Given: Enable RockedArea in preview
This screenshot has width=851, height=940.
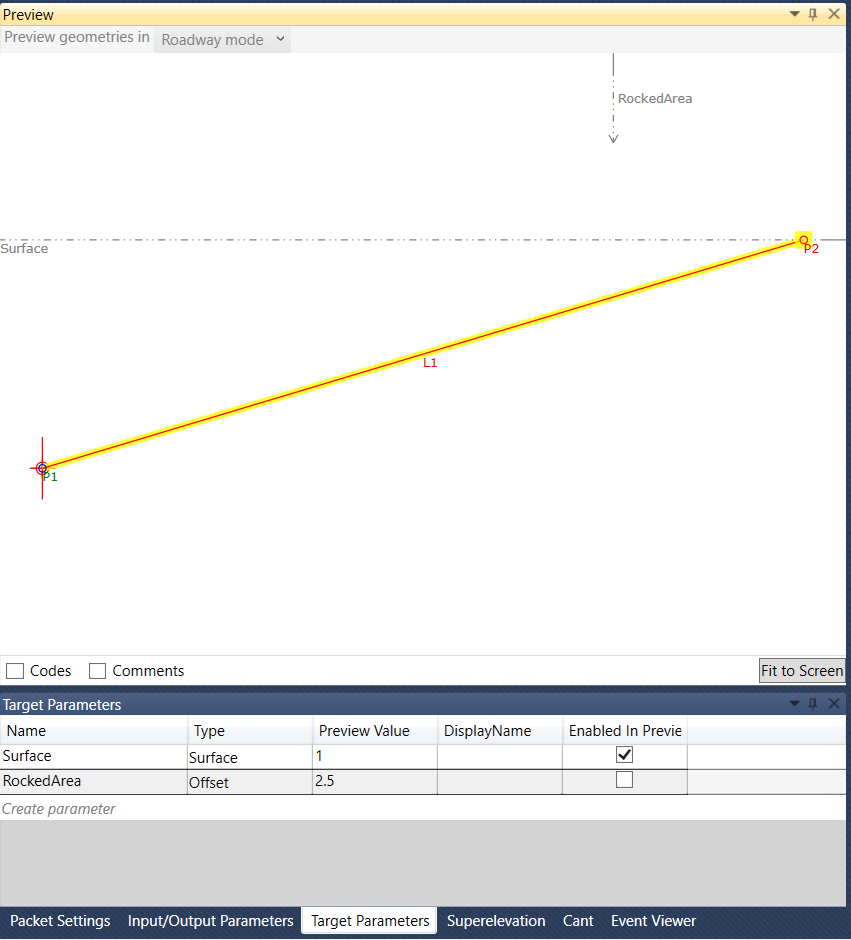Looking at the screenshot, I should (x=624, y=781).
